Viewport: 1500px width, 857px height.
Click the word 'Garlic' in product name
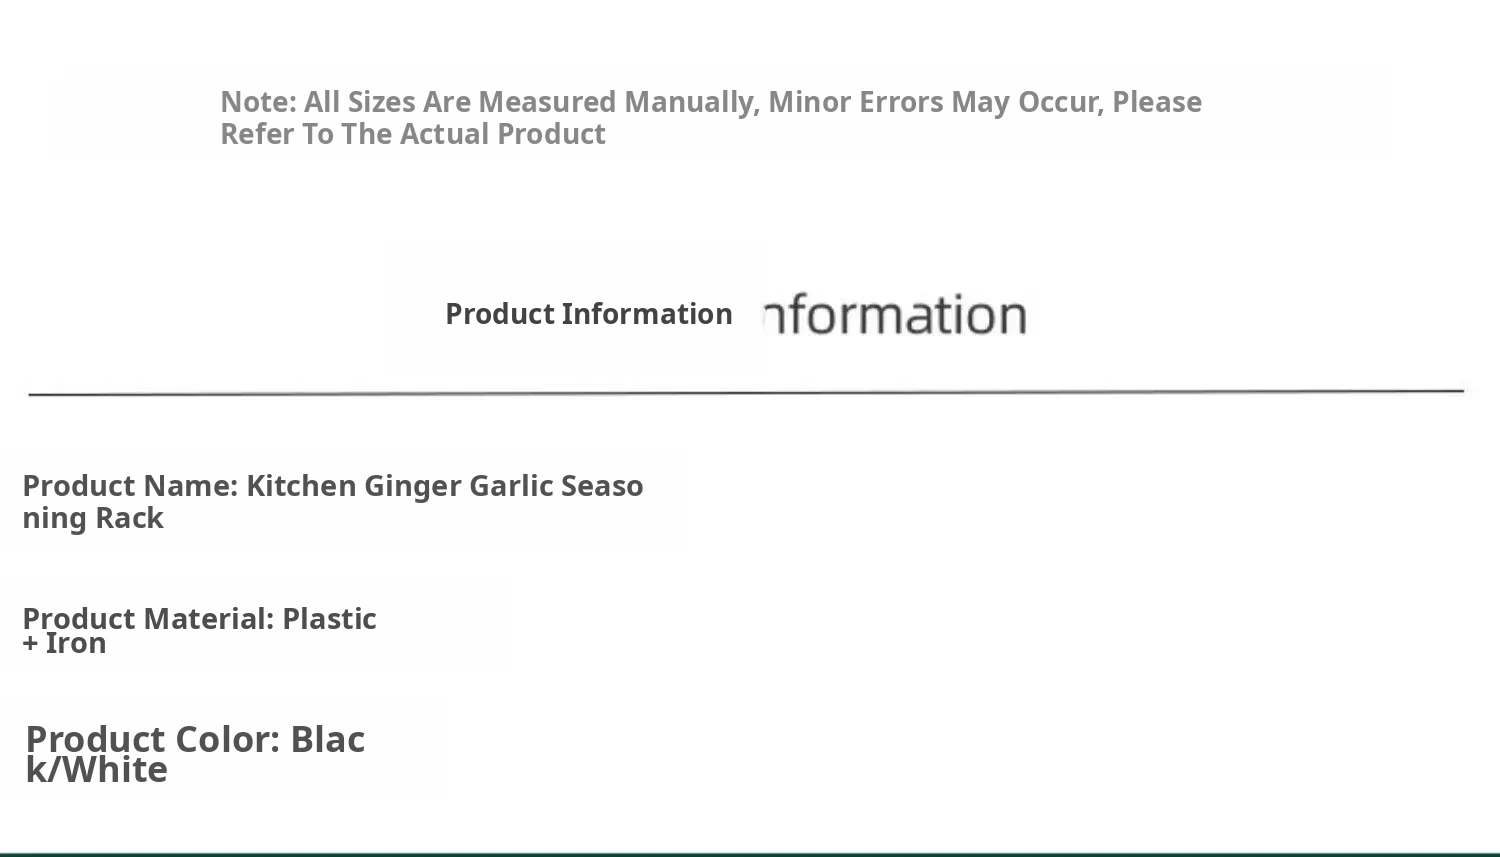pos(510,486)
